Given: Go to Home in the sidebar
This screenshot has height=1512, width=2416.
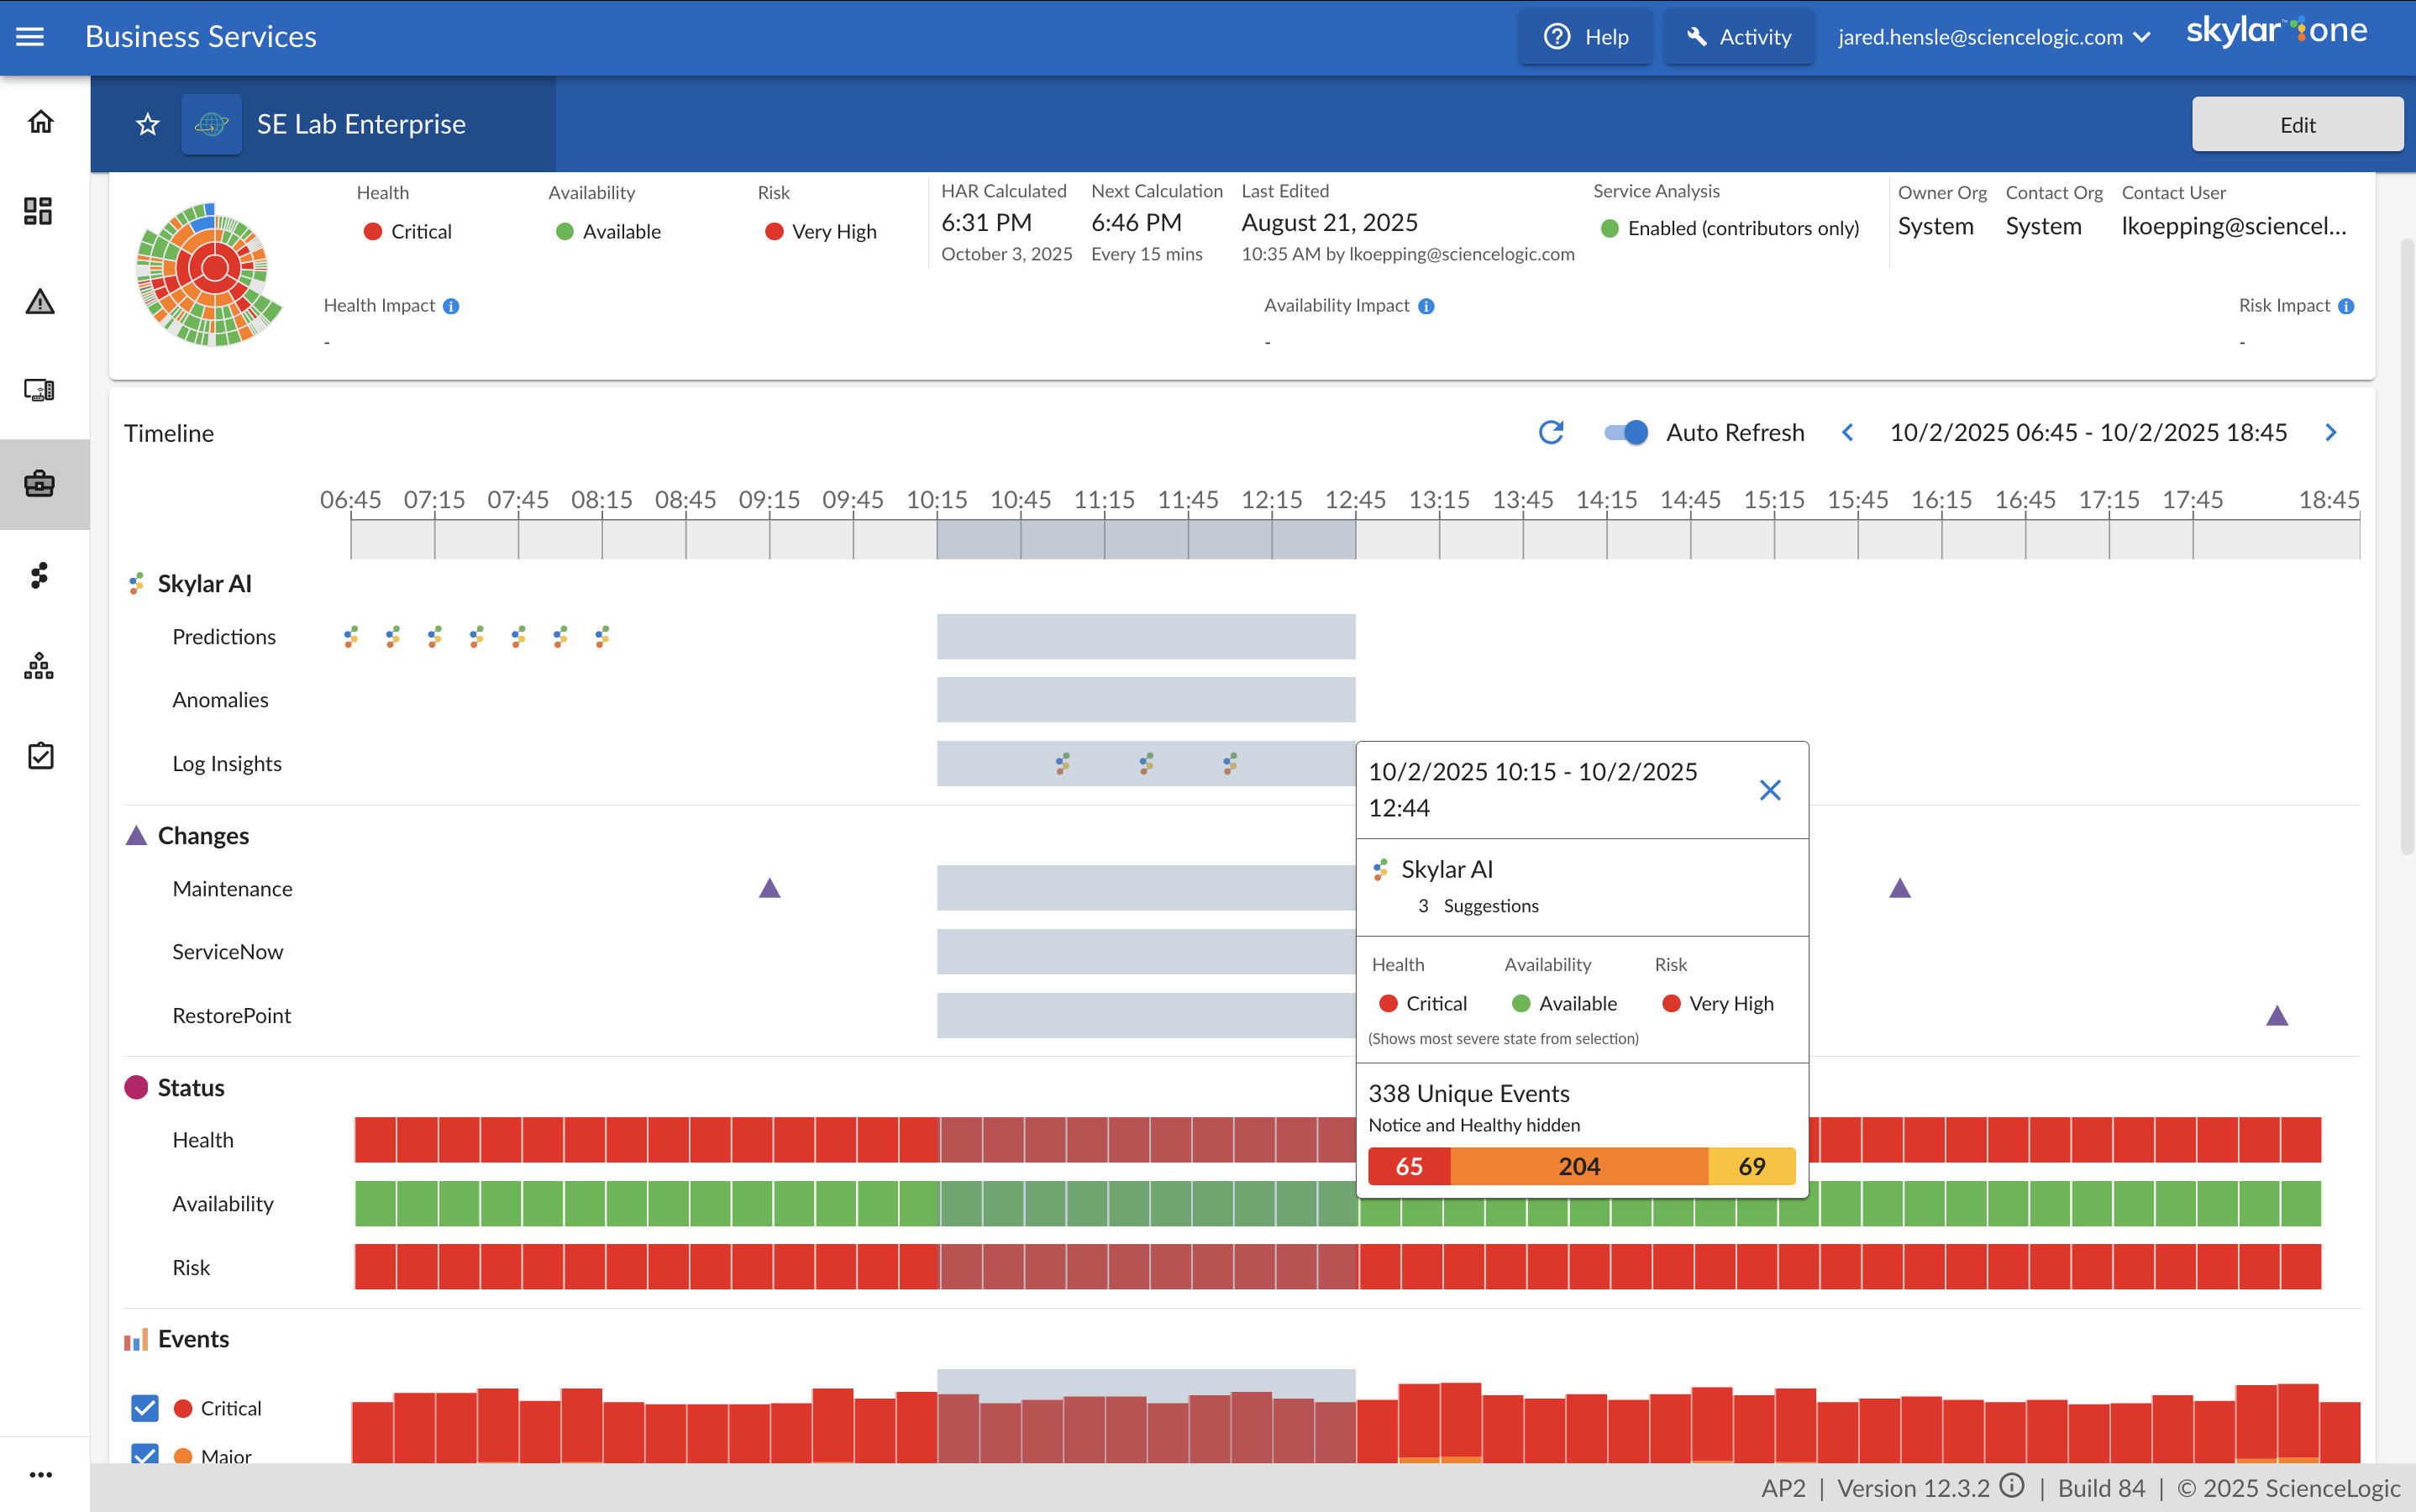Looking at the screenshot, I should point(40,121).
